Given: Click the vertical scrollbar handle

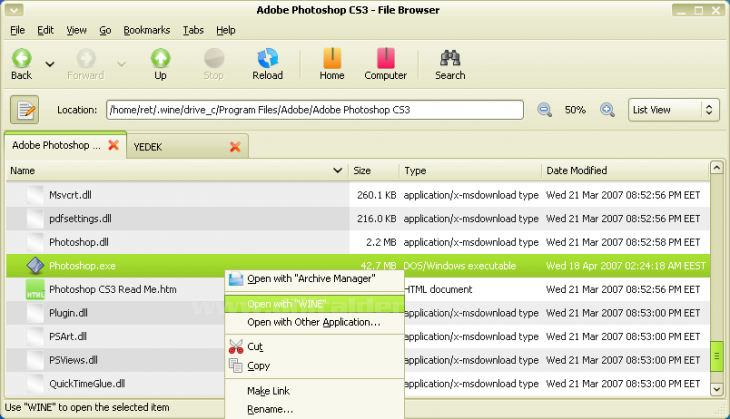Looking at the screenshot, I should (715, 356).
